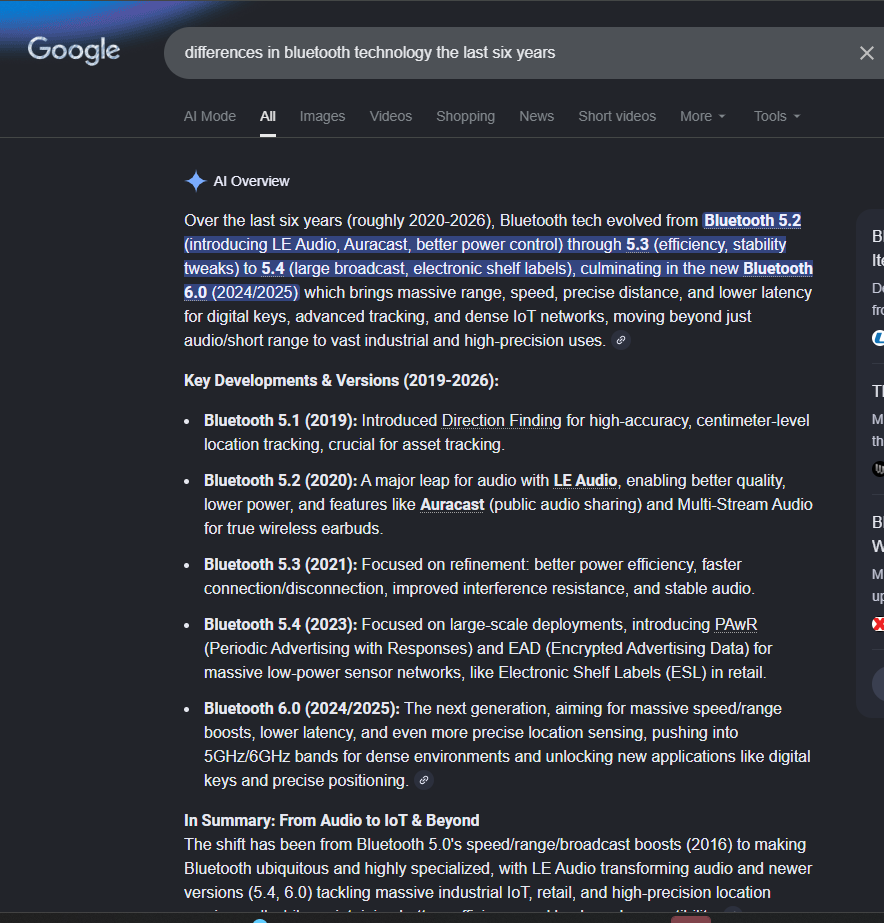Open the Shopping tab
The width and height of the screenshot is (884, 923).
click(466, 116)
